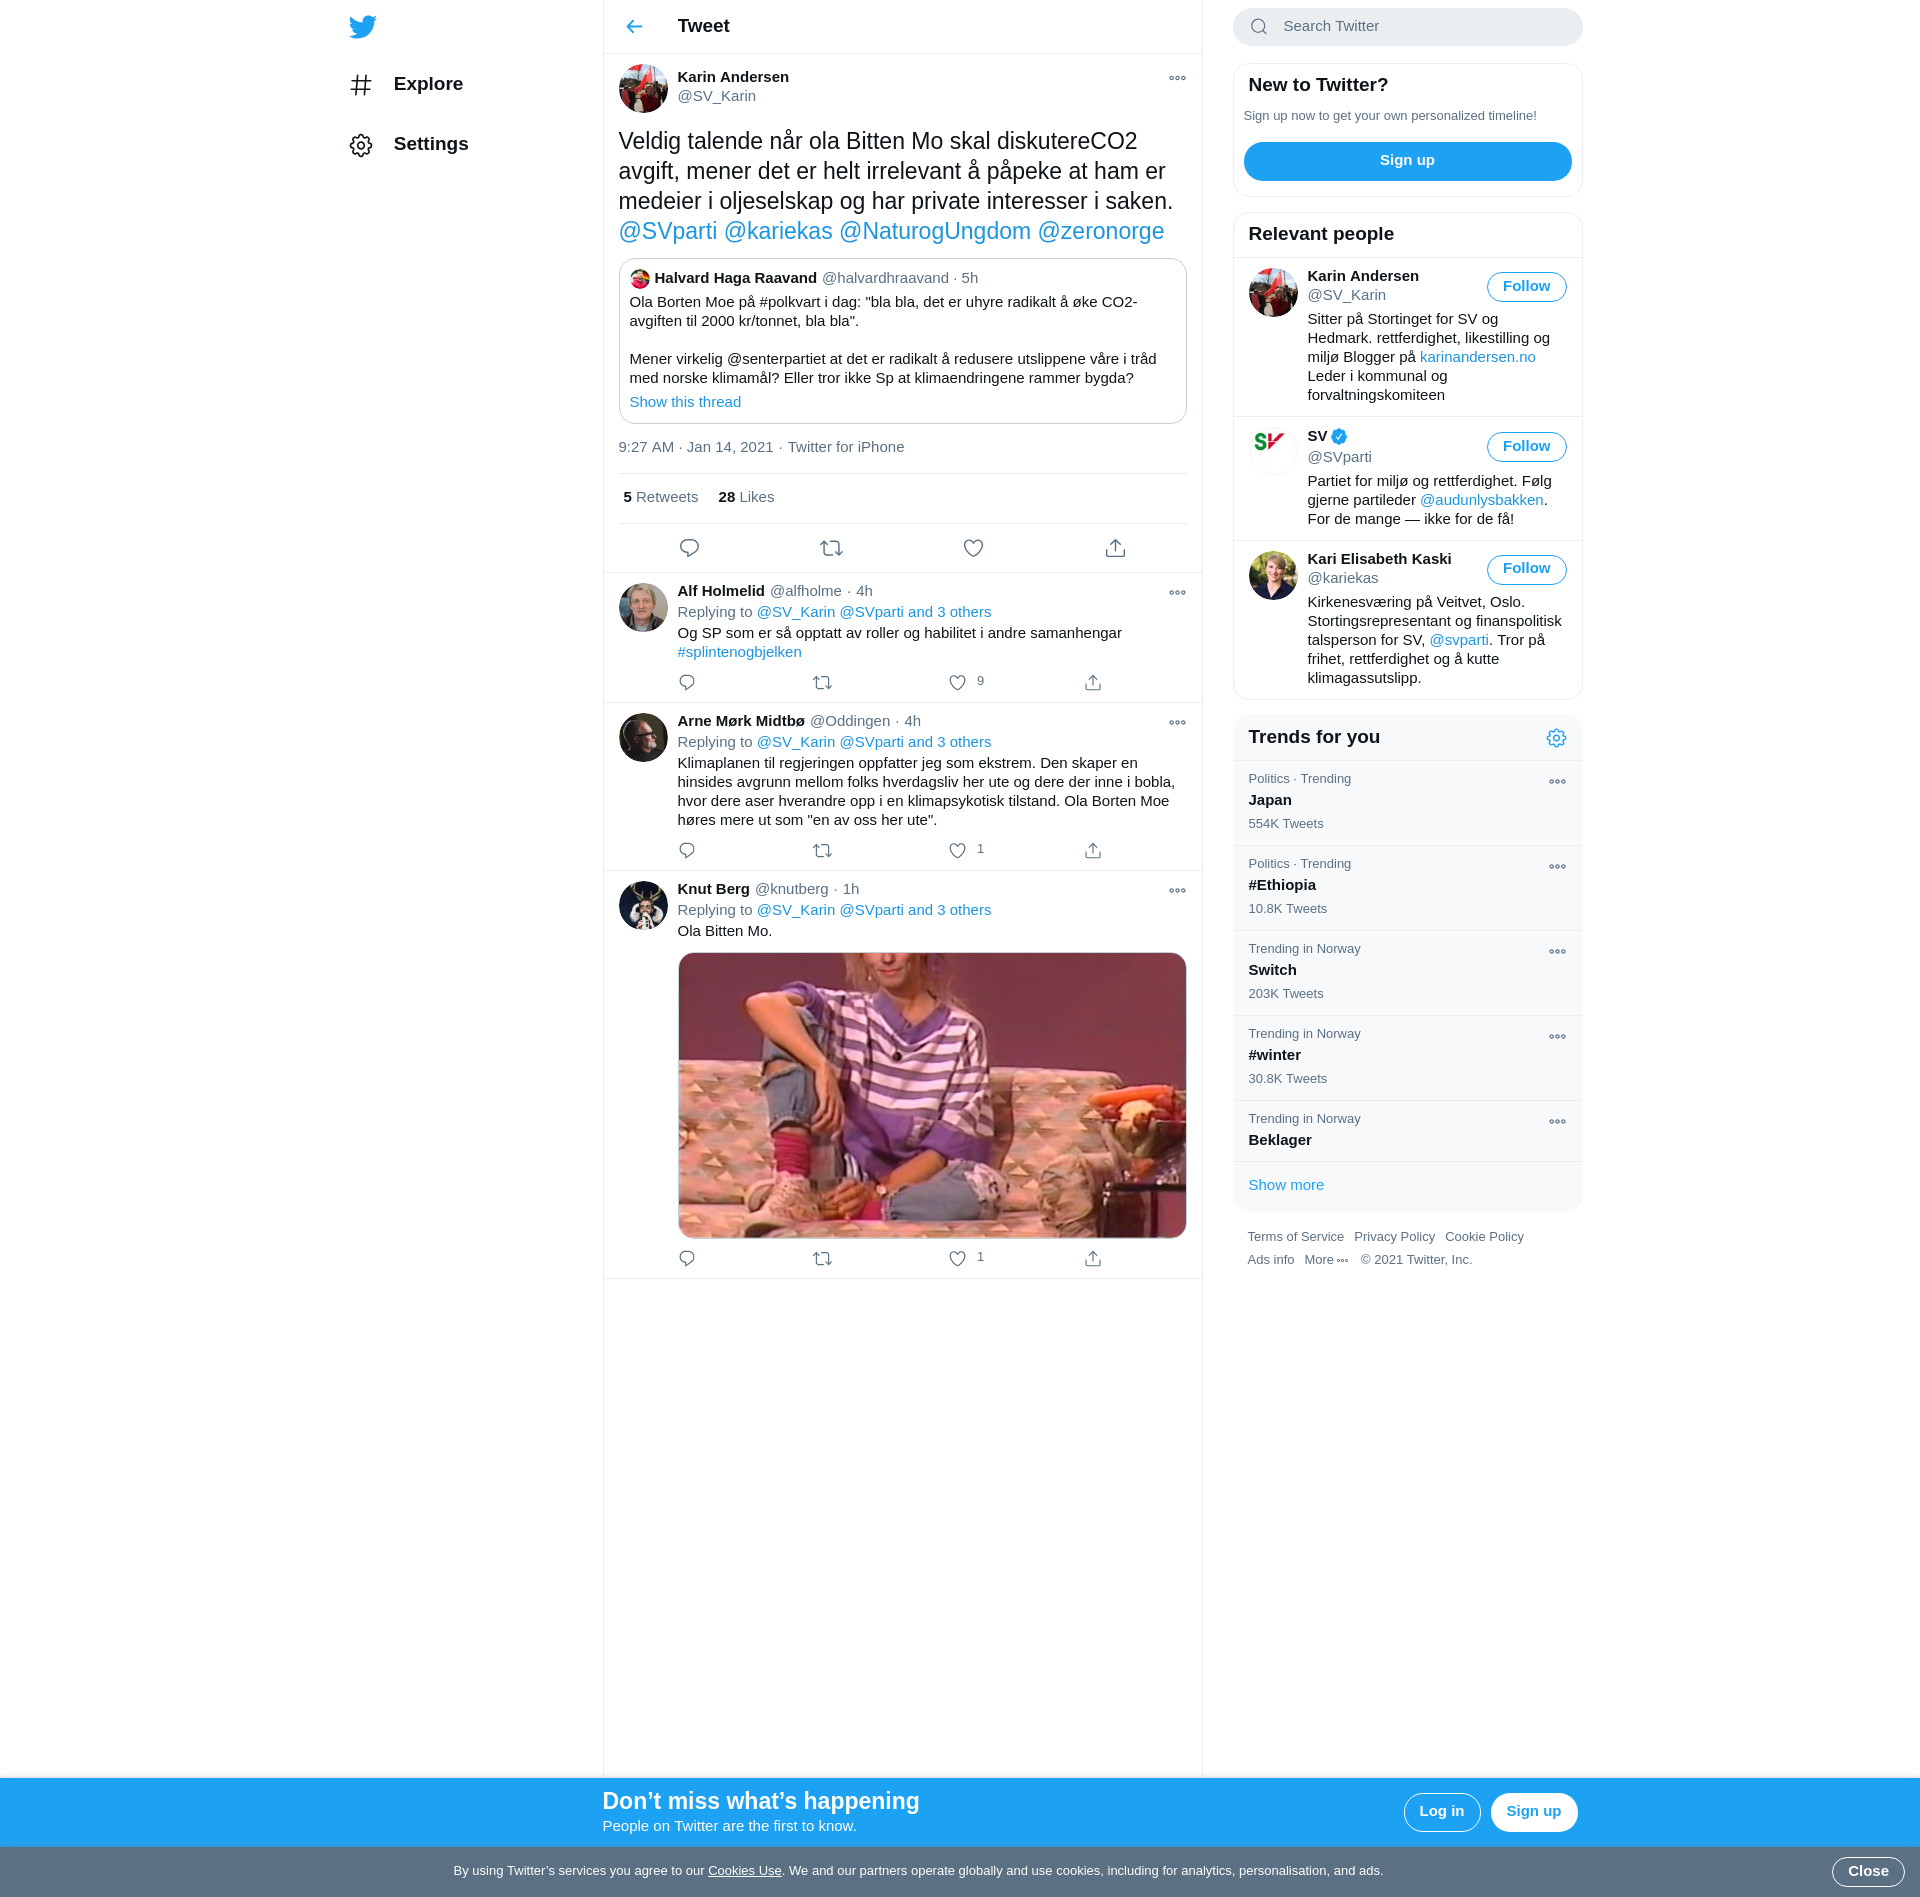Screen dimensions: 1920x1897
Task: Open the GIF image in Knut's reply
Action: (932, 1095)
